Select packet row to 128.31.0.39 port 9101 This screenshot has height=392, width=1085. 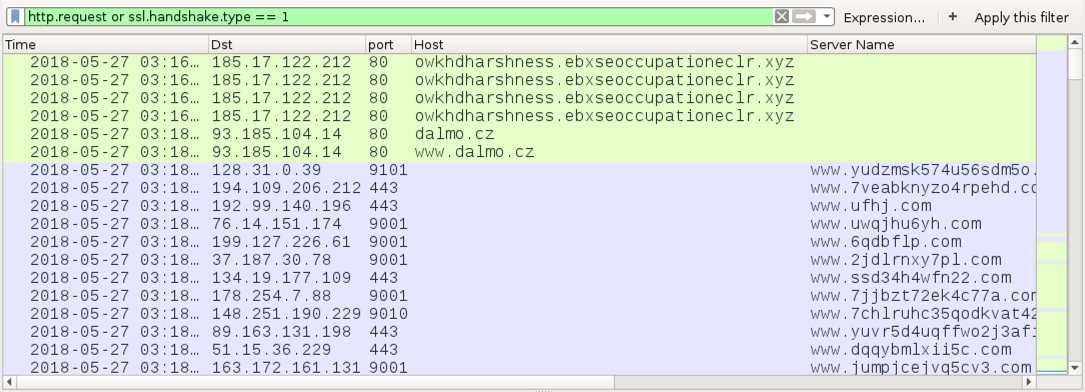pos(519,169)
